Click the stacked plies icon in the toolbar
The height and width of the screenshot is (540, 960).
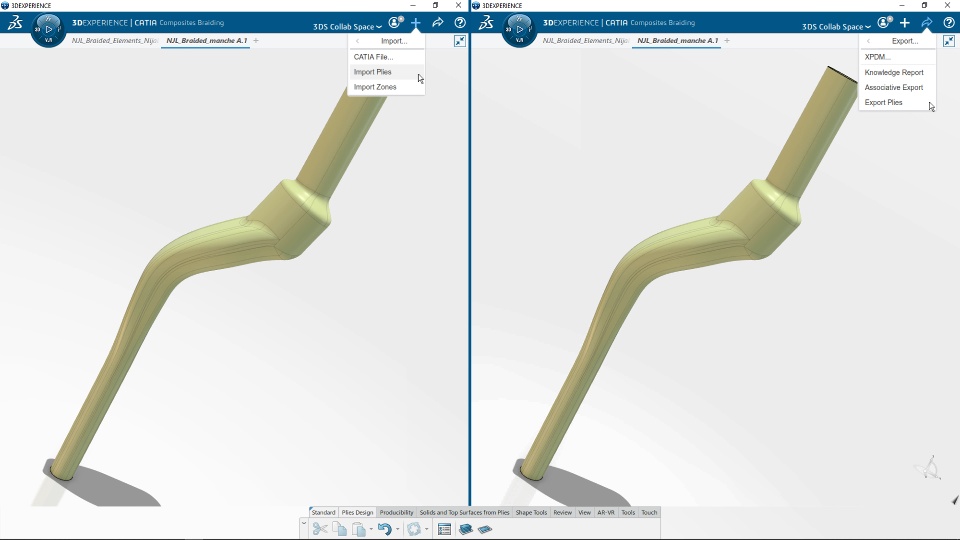coord(465,529)
